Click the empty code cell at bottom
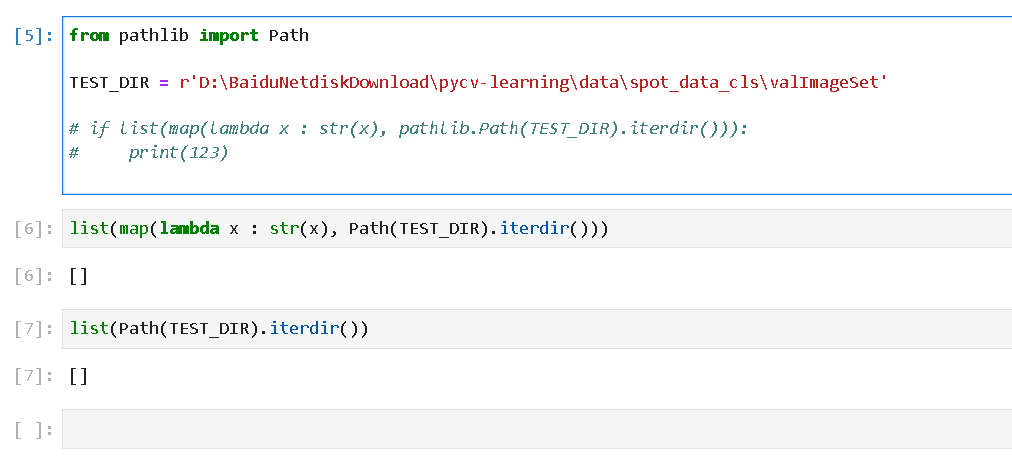The height and width of the screenshot is (469, 1012). point(537,429)
